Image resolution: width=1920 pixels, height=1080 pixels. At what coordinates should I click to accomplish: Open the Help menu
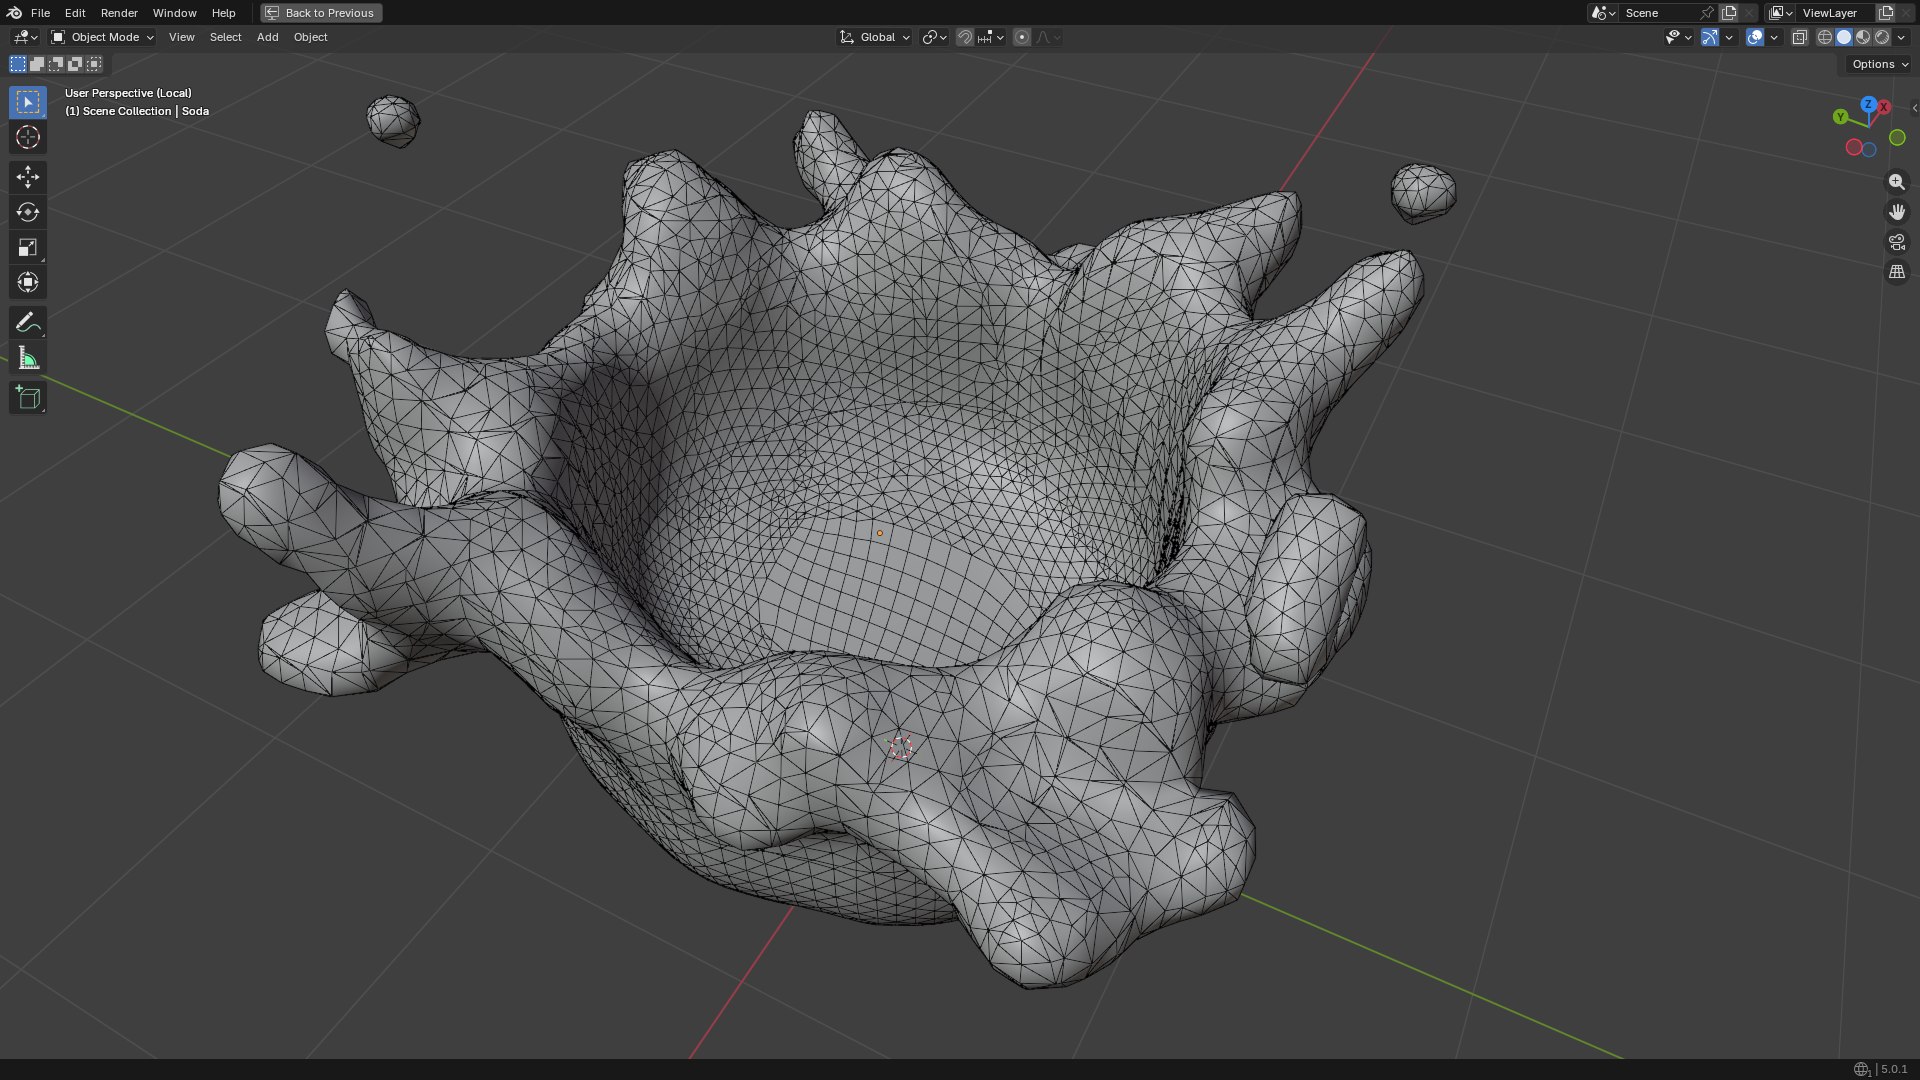pyautogui.click(x=223, y=13)
